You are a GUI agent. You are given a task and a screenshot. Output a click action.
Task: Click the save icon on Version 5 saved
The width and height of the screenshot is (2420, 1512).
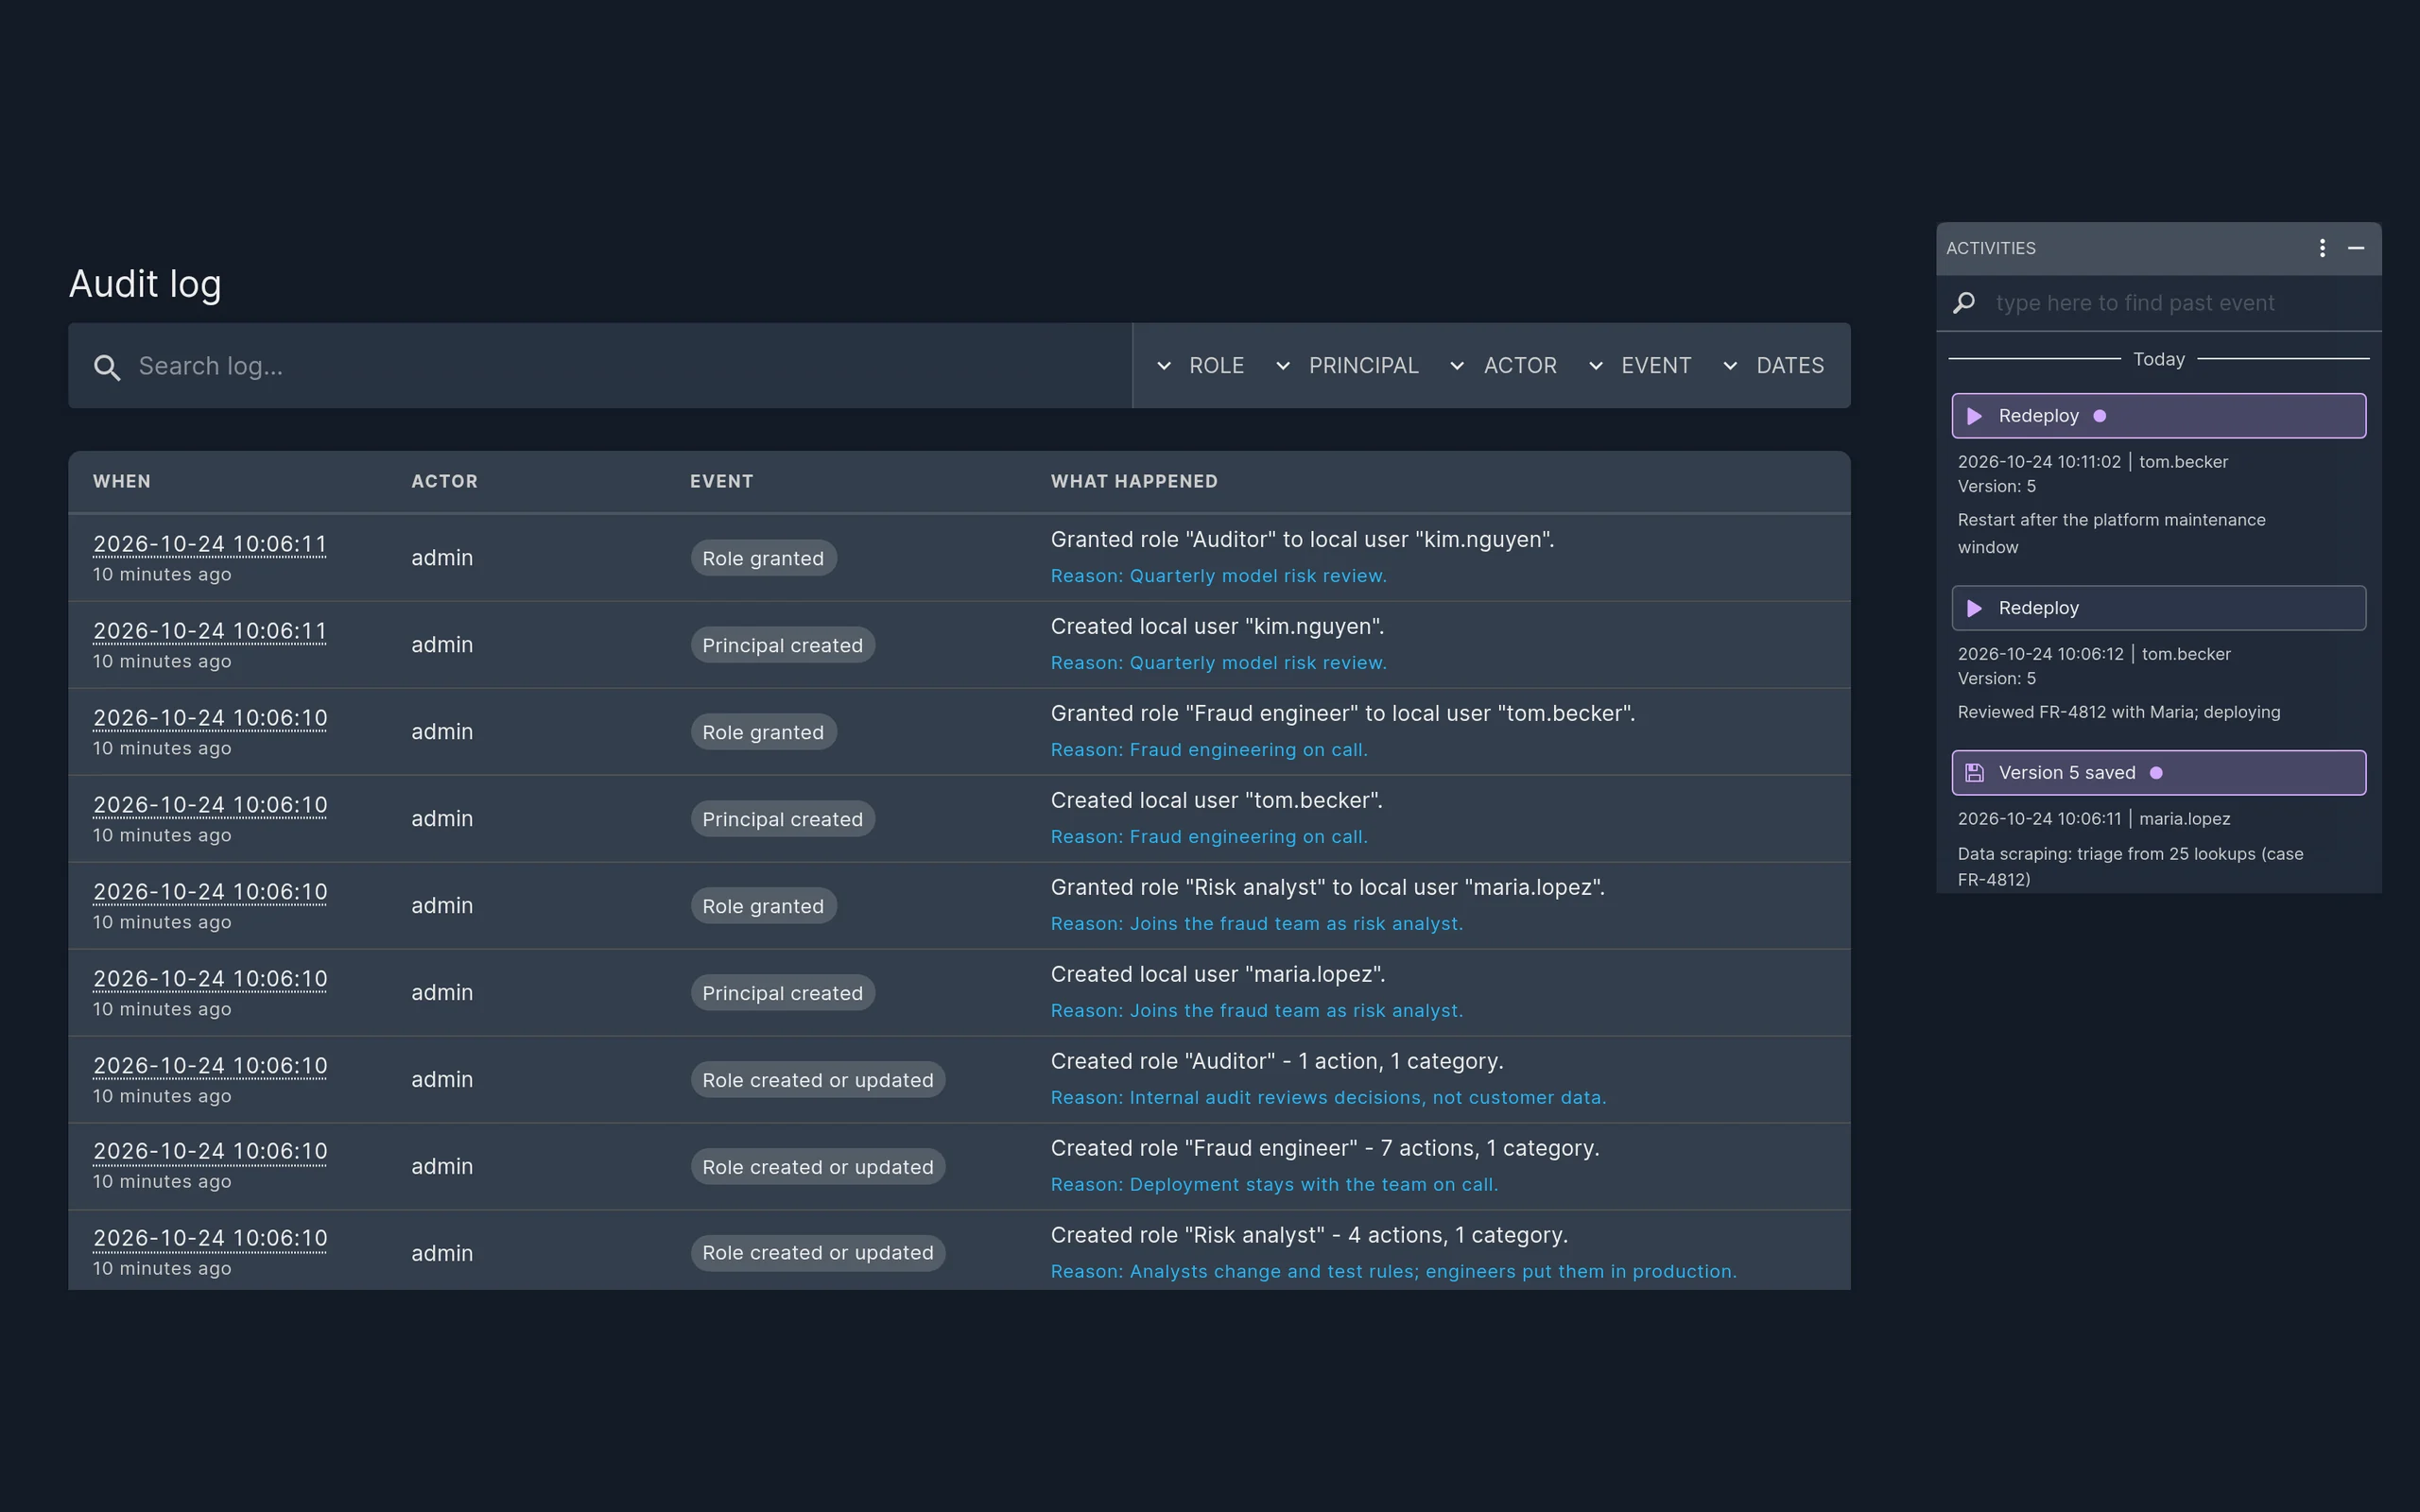[1974, 773]
